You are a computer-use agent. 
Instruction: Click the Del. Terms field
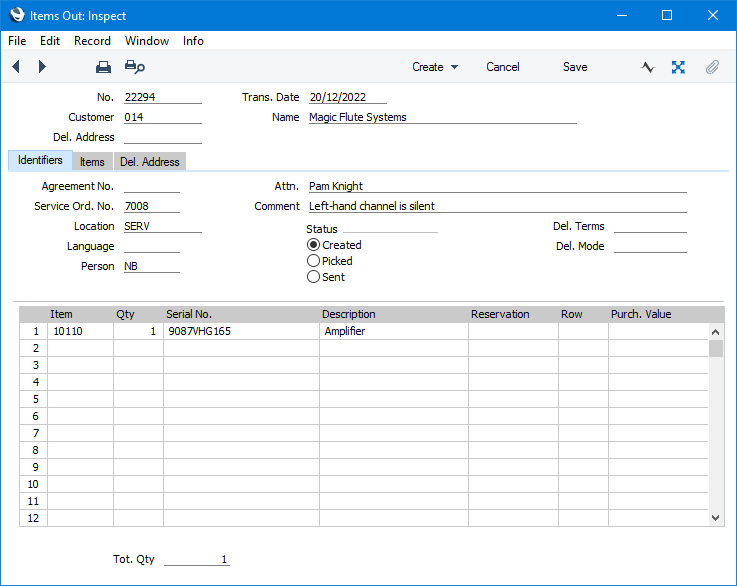[650, 226]
